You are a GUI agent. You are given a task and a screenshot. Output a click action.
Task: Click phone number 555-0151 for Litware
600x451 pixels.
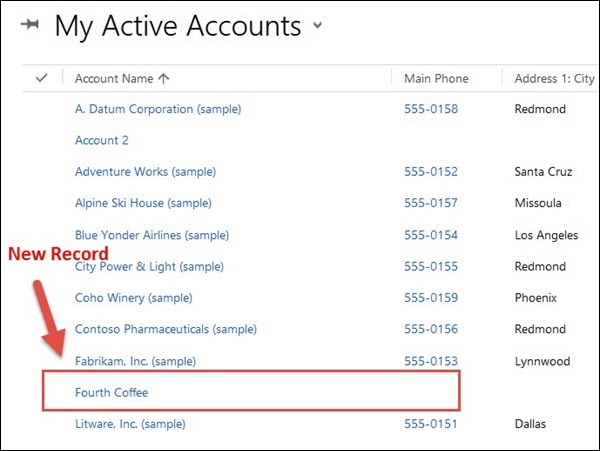pyautogui.click(x=431, y=424)
